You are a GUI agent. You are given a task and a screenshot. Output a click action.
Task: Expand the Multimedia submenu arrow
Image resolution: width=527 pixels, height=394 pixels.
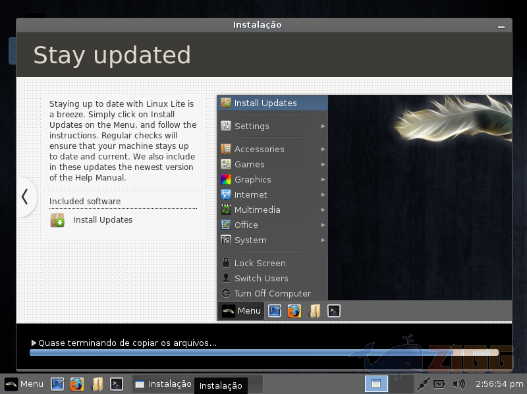[x=323, y=210]
